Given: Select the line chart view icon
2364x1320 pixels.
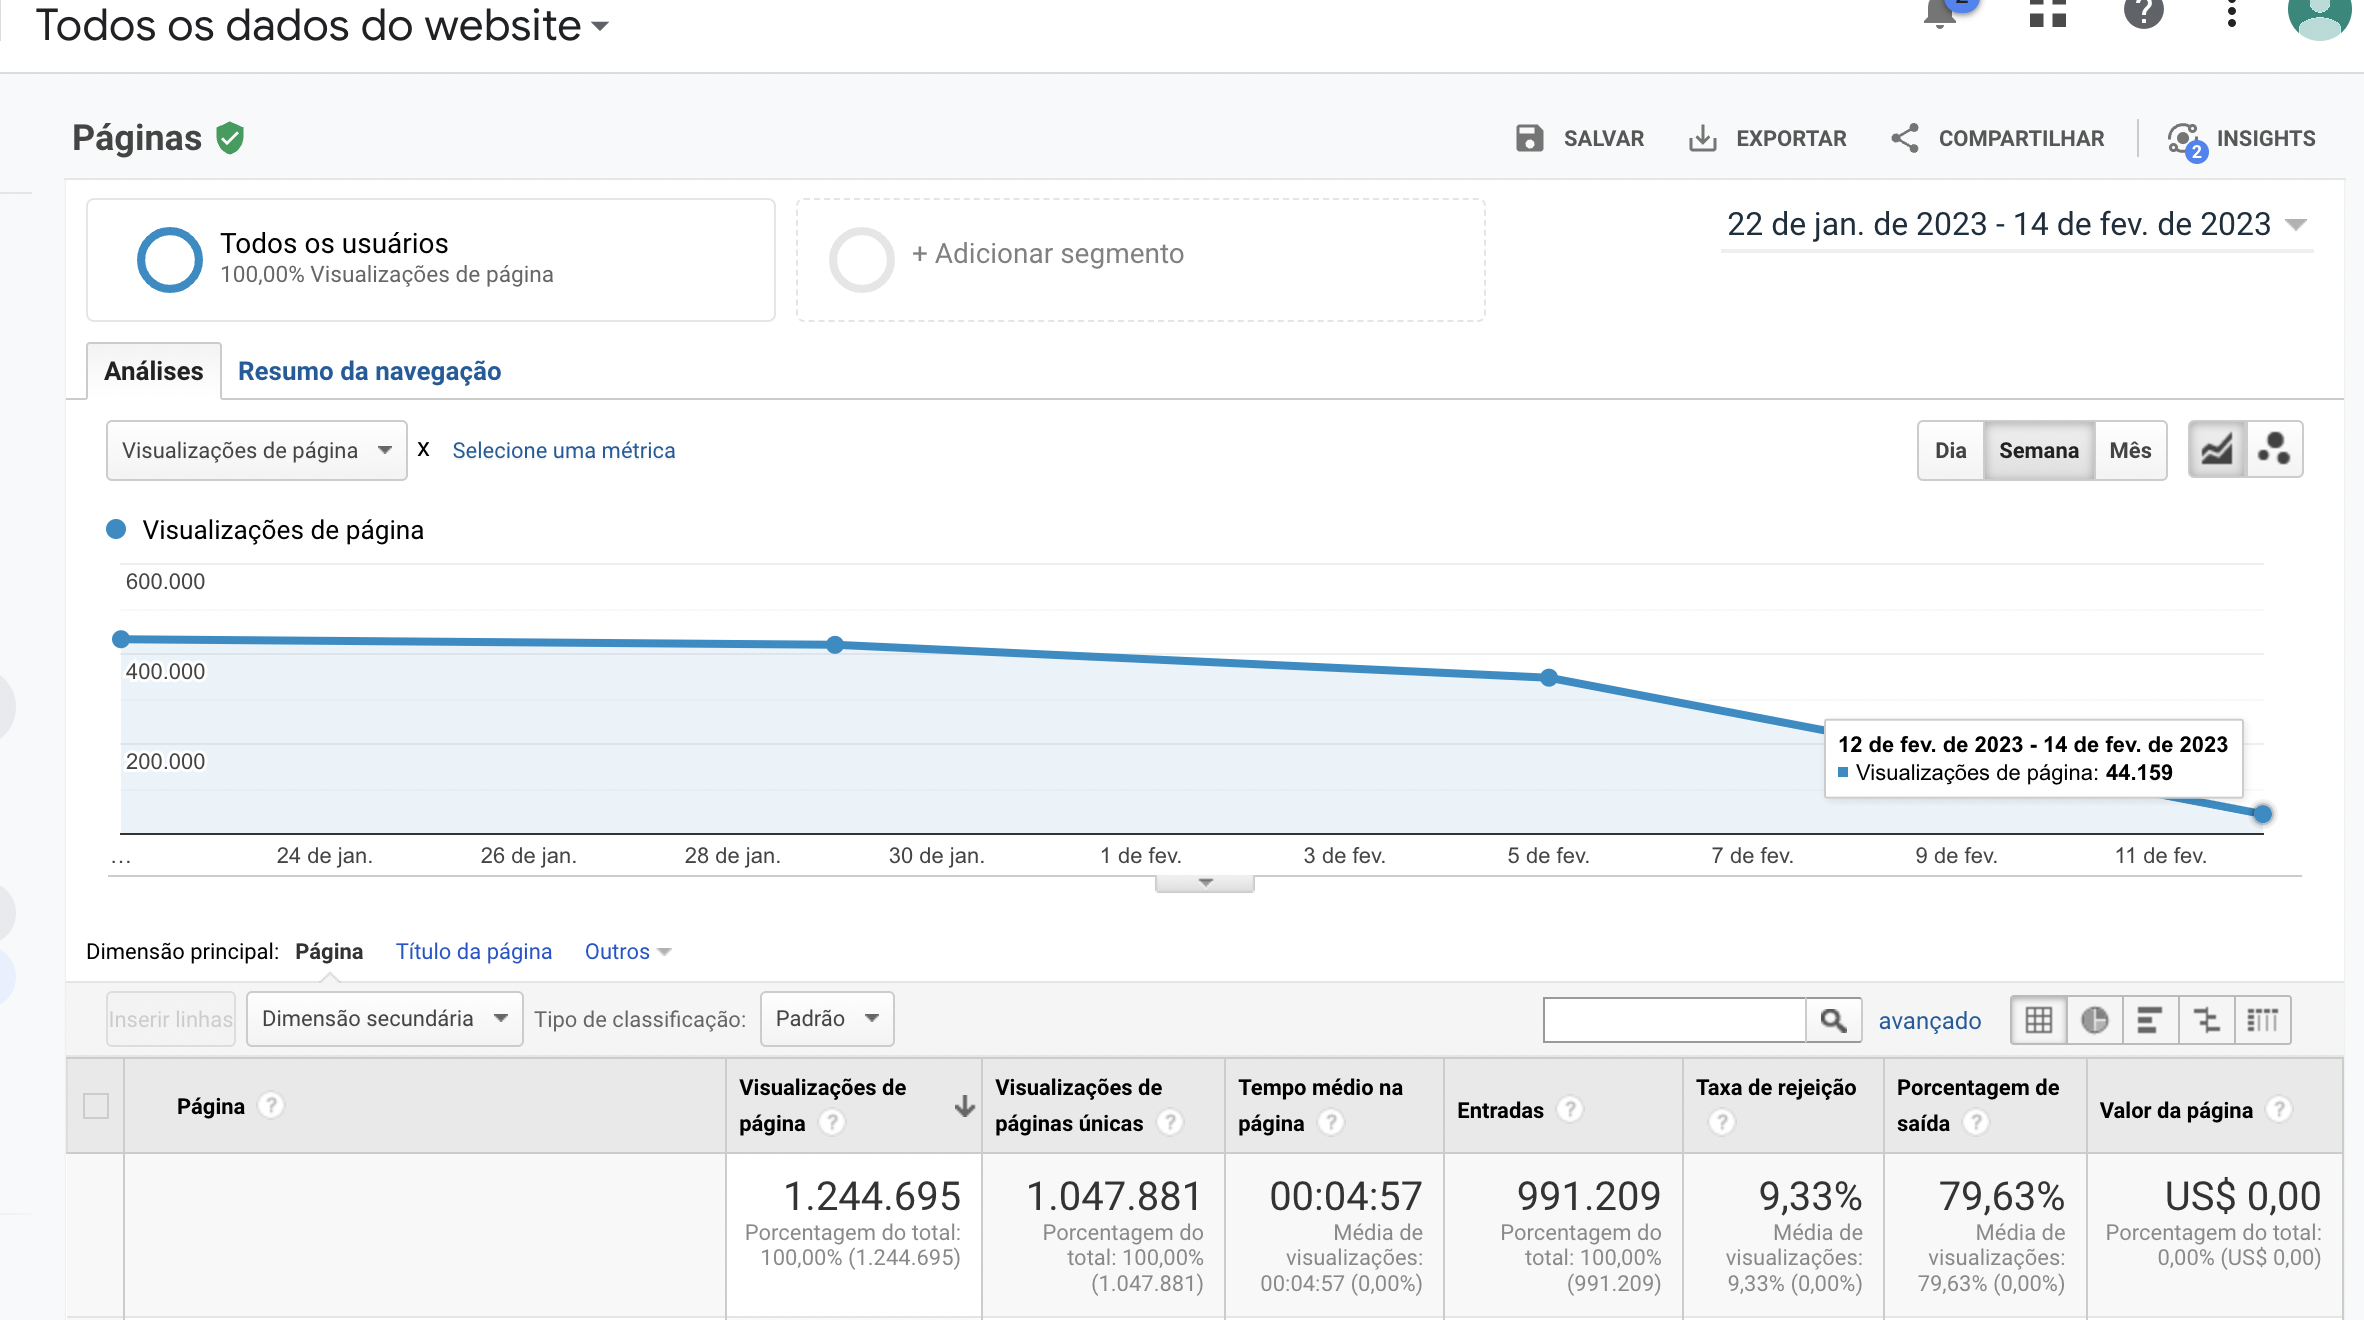Looking at the screenshot, I should [x=2216, y=449].
